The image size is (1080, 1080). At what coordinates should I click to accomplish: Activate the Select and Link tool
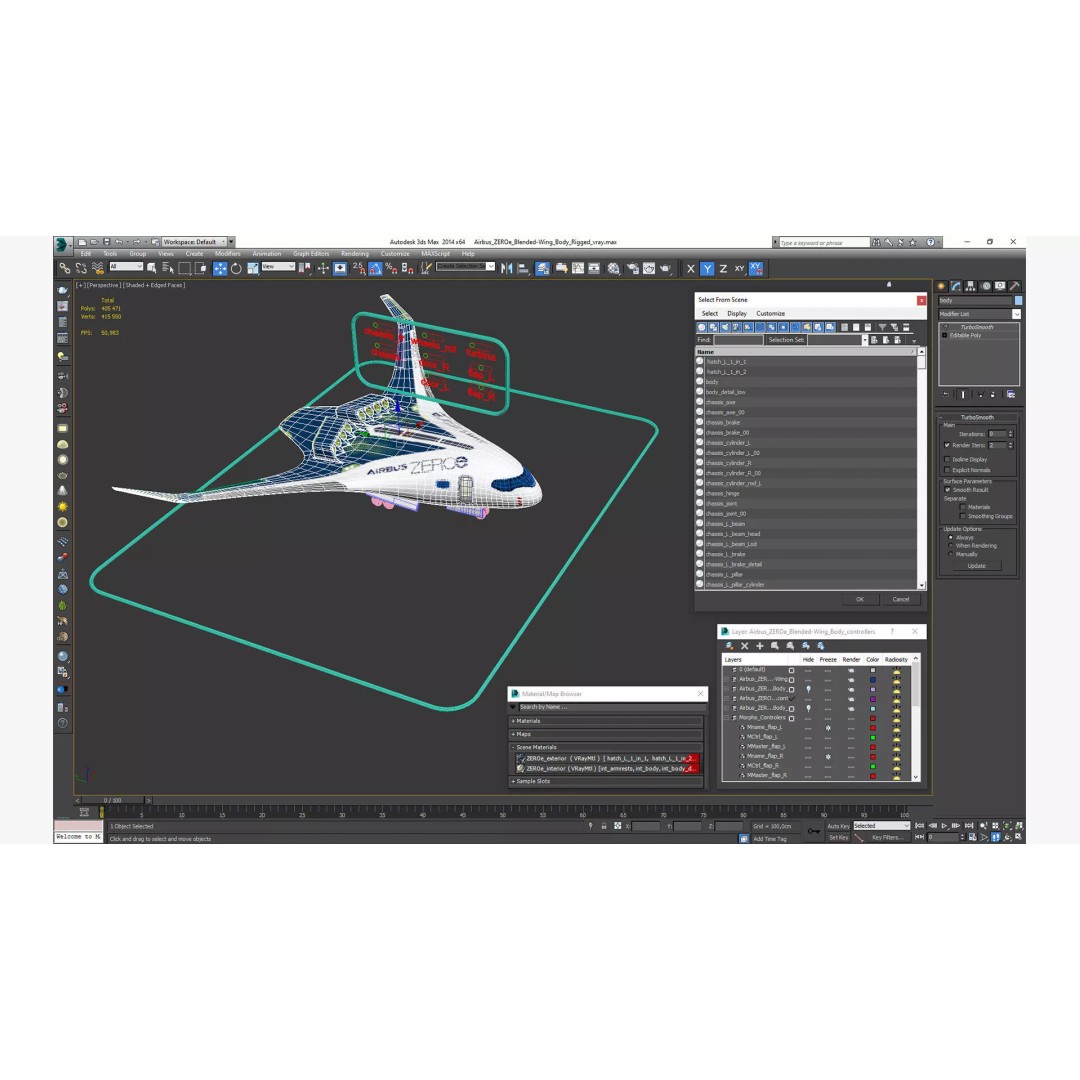pyautogui.click(x=64, y=269)
